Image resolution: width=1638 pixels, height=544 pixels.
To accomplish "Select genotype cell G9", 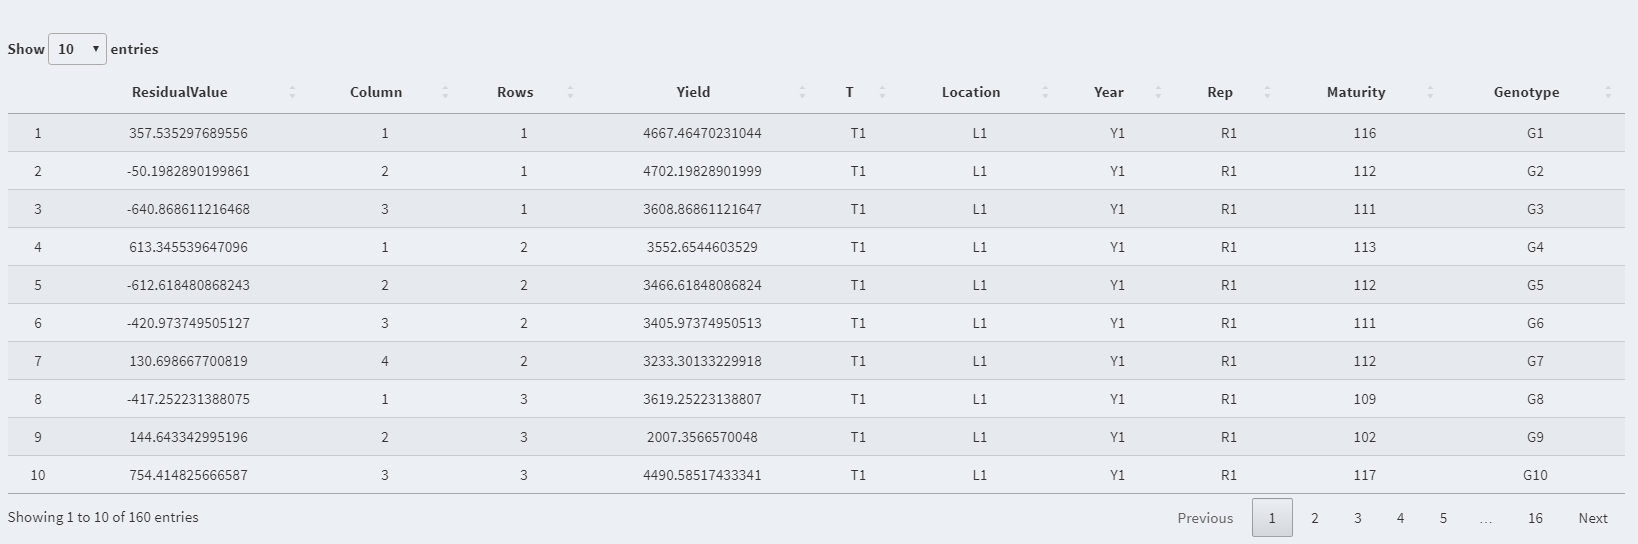I will point(1535,437).
